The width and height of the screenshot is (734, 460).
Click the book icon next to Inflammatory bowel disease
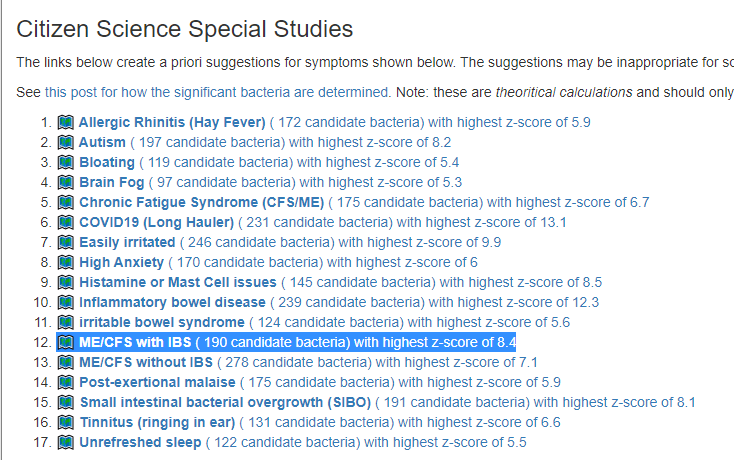(67, 302)
